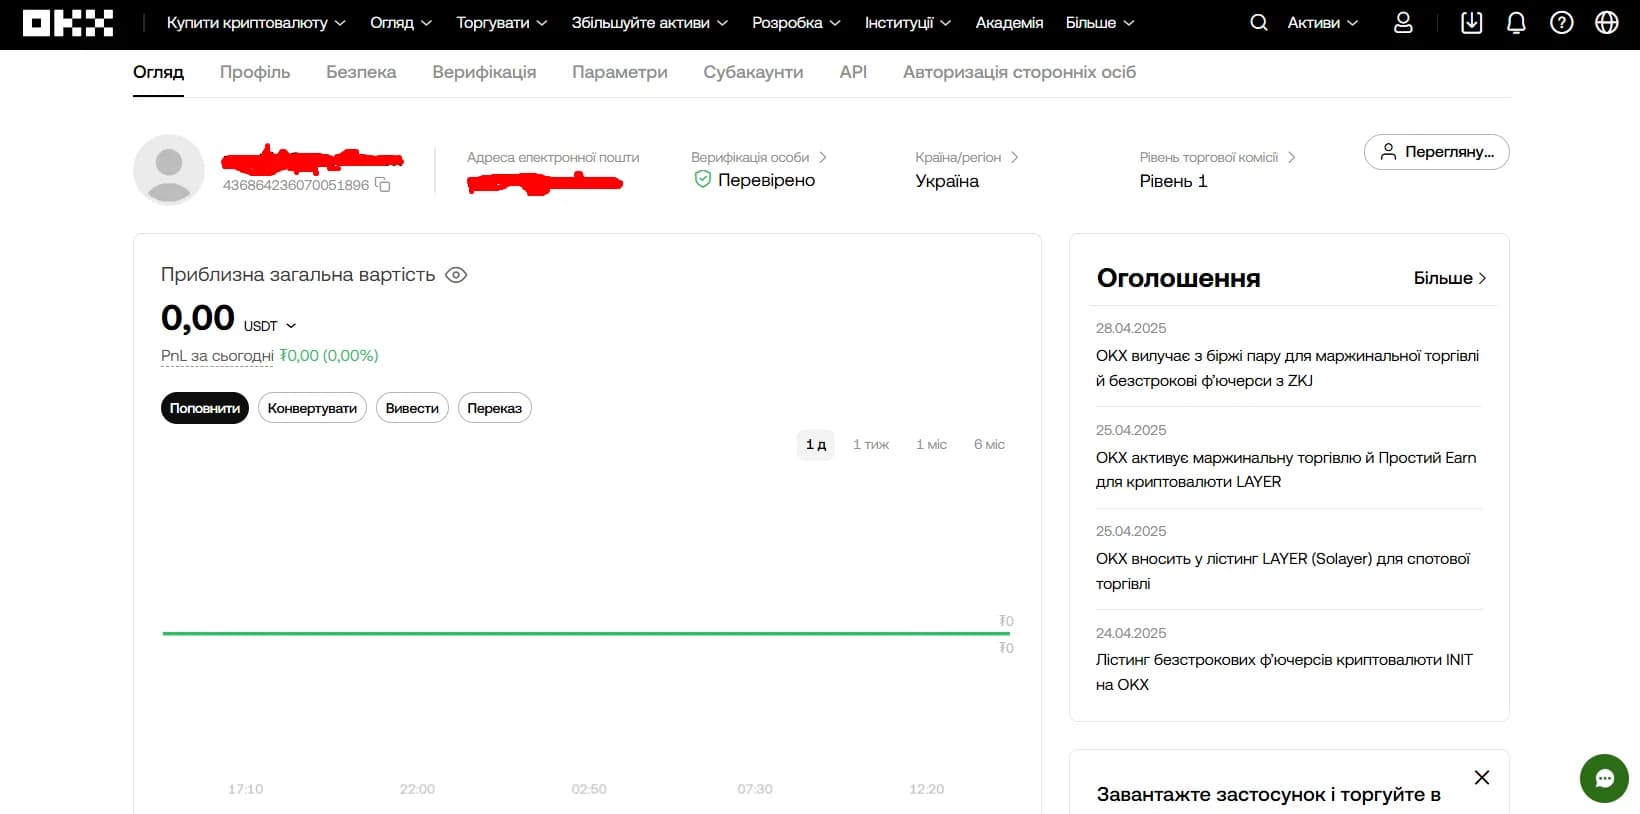The width and height of the screenshot is (1640, 814).
Task: Open the notifications bell
Action: [x=1516, y=22]
